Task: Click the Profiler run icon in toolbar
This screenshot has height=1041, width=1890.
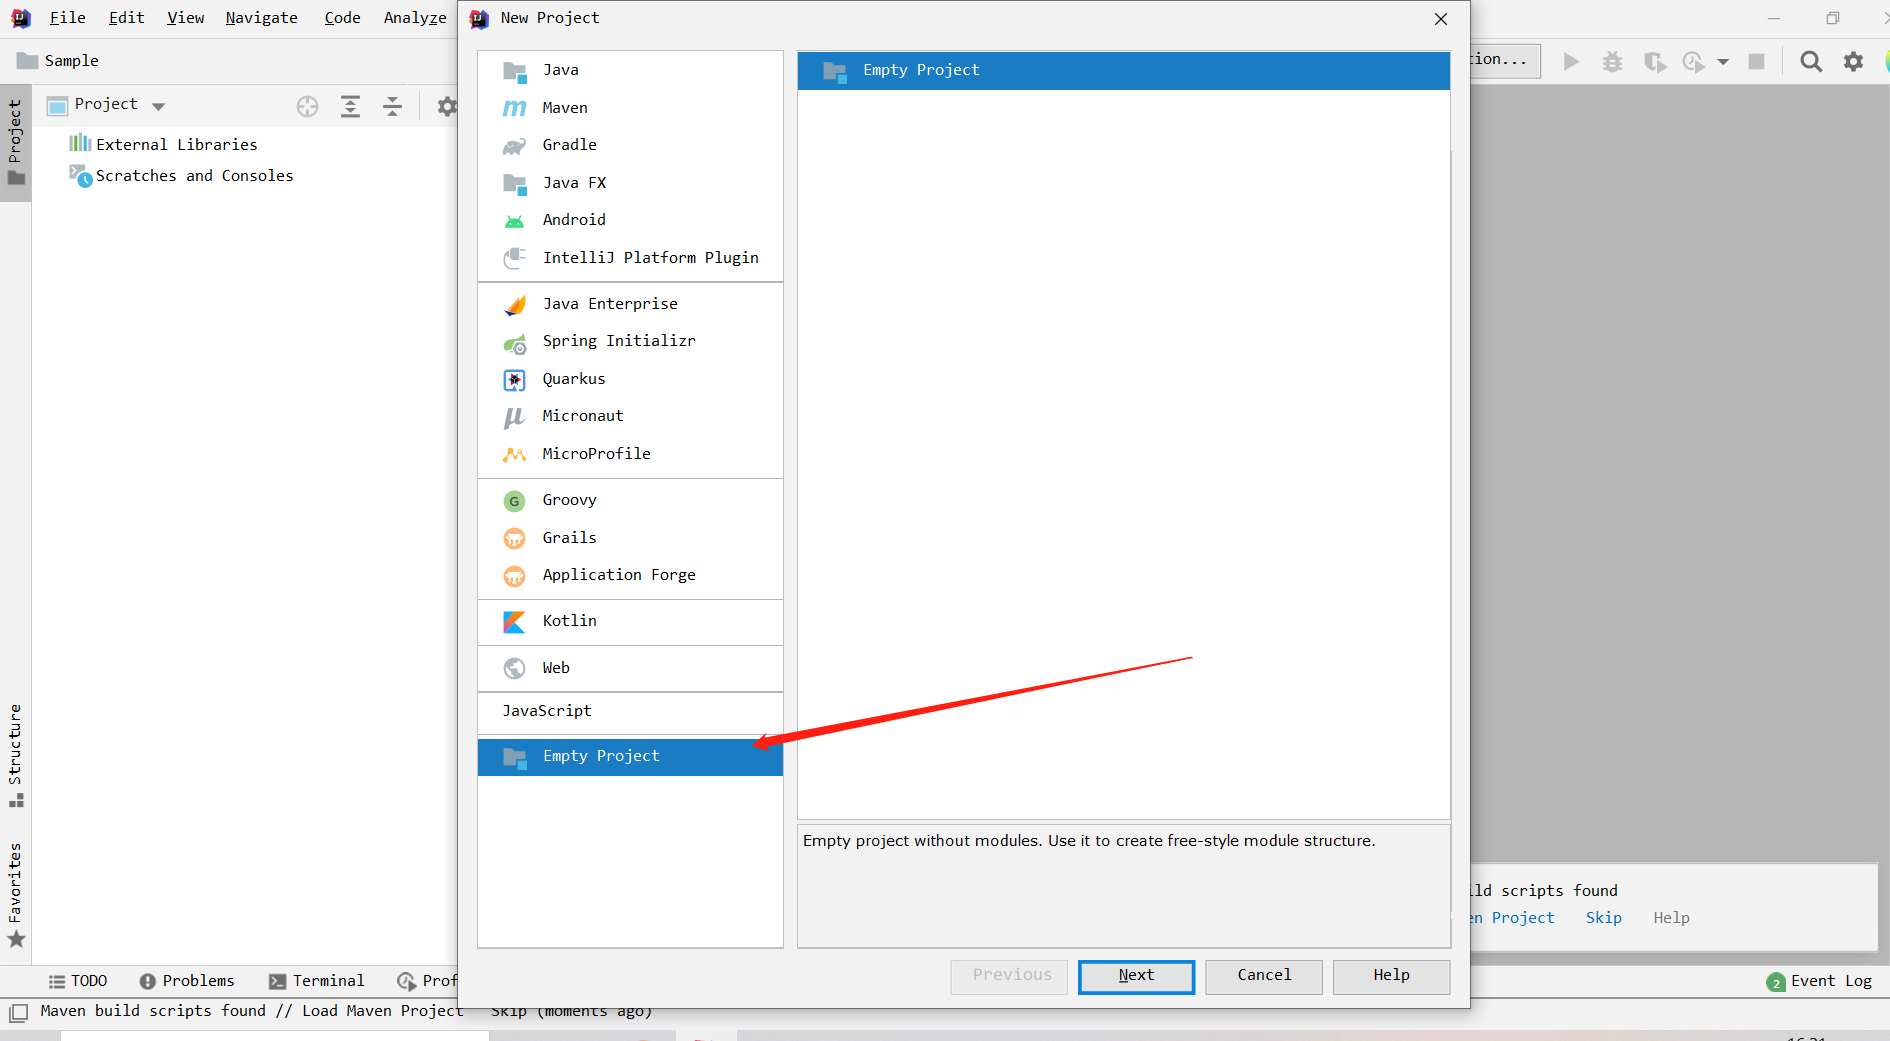Action: point(1693,62)
